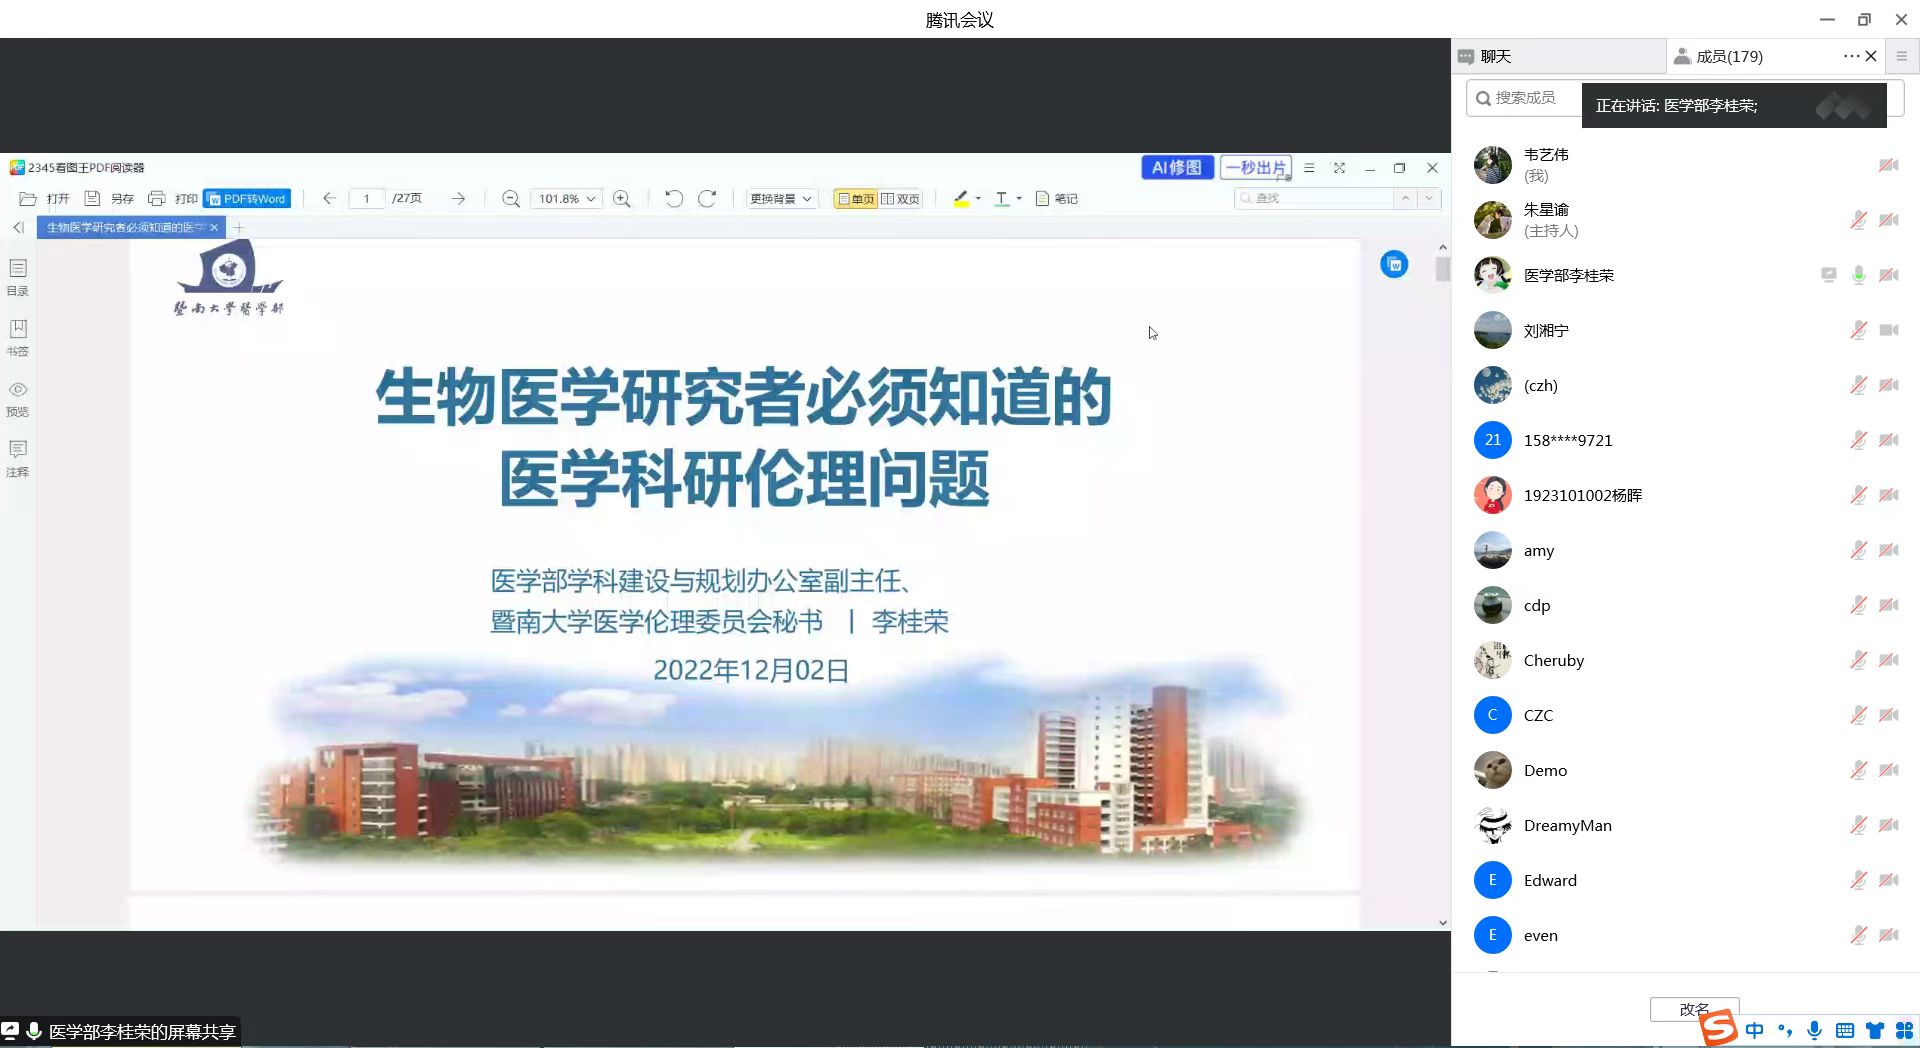Click the AI修图 button

1177,168
